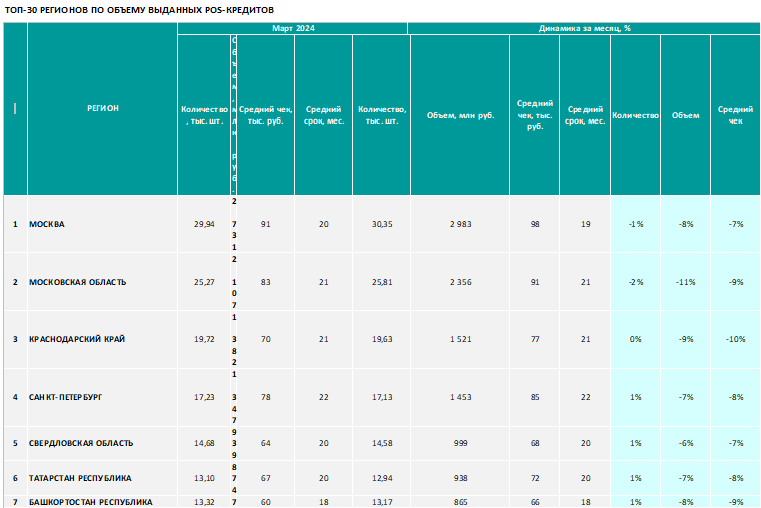Select value 30,35 in Москва row
761x508 pixels.
pyautogui.click(x=382, y=224)
